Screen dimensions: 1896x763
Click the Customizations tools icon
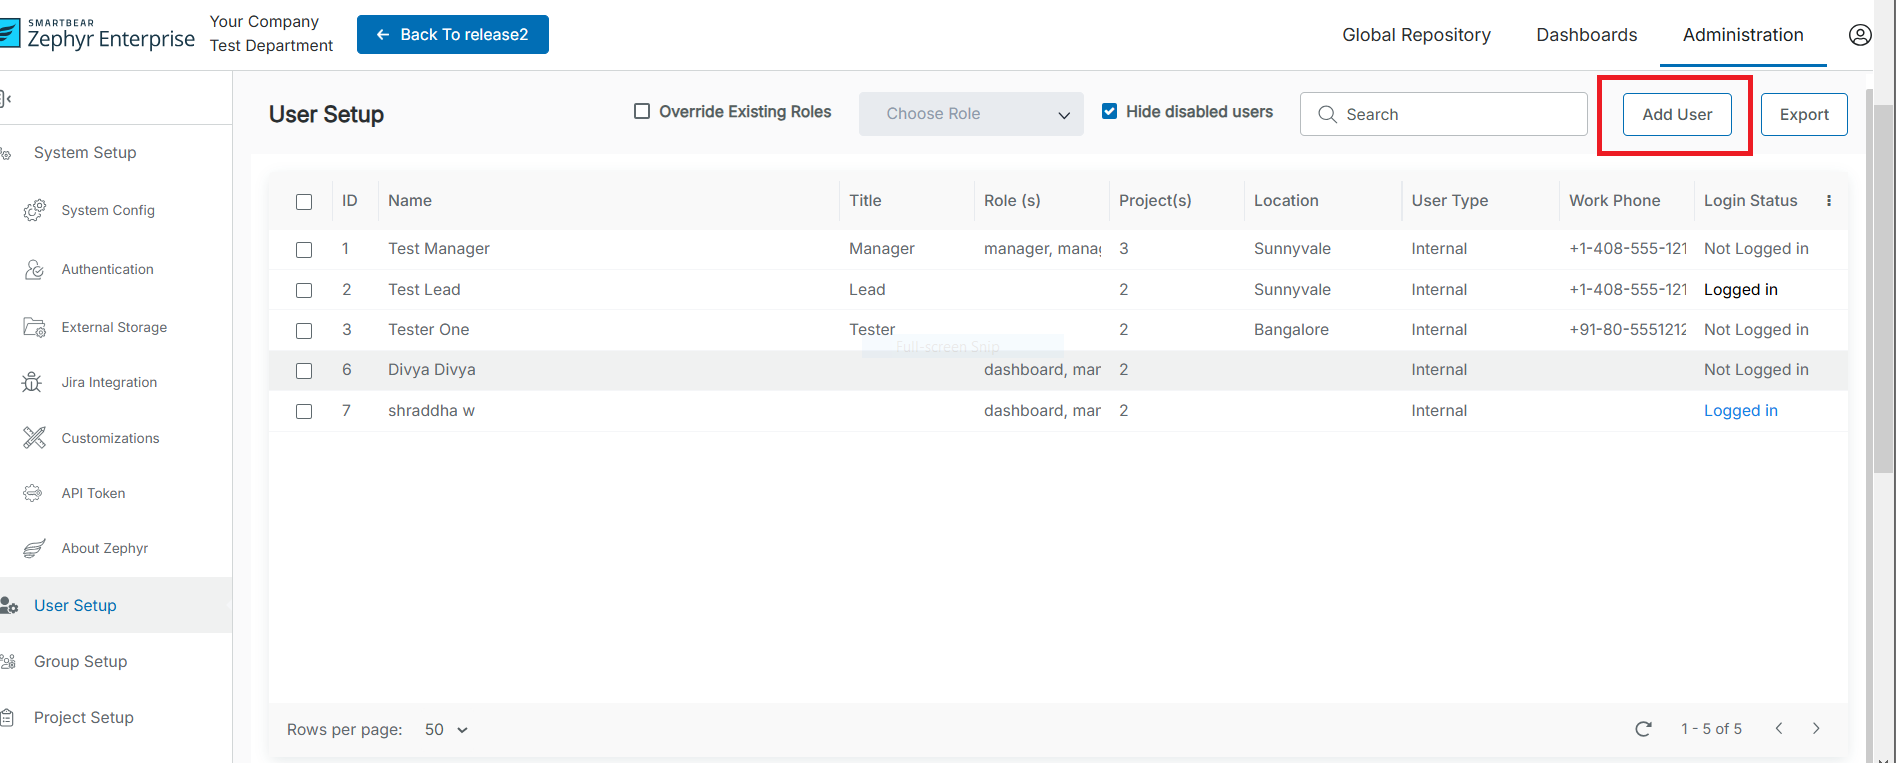pyautogui.click(x=35, y=438)
